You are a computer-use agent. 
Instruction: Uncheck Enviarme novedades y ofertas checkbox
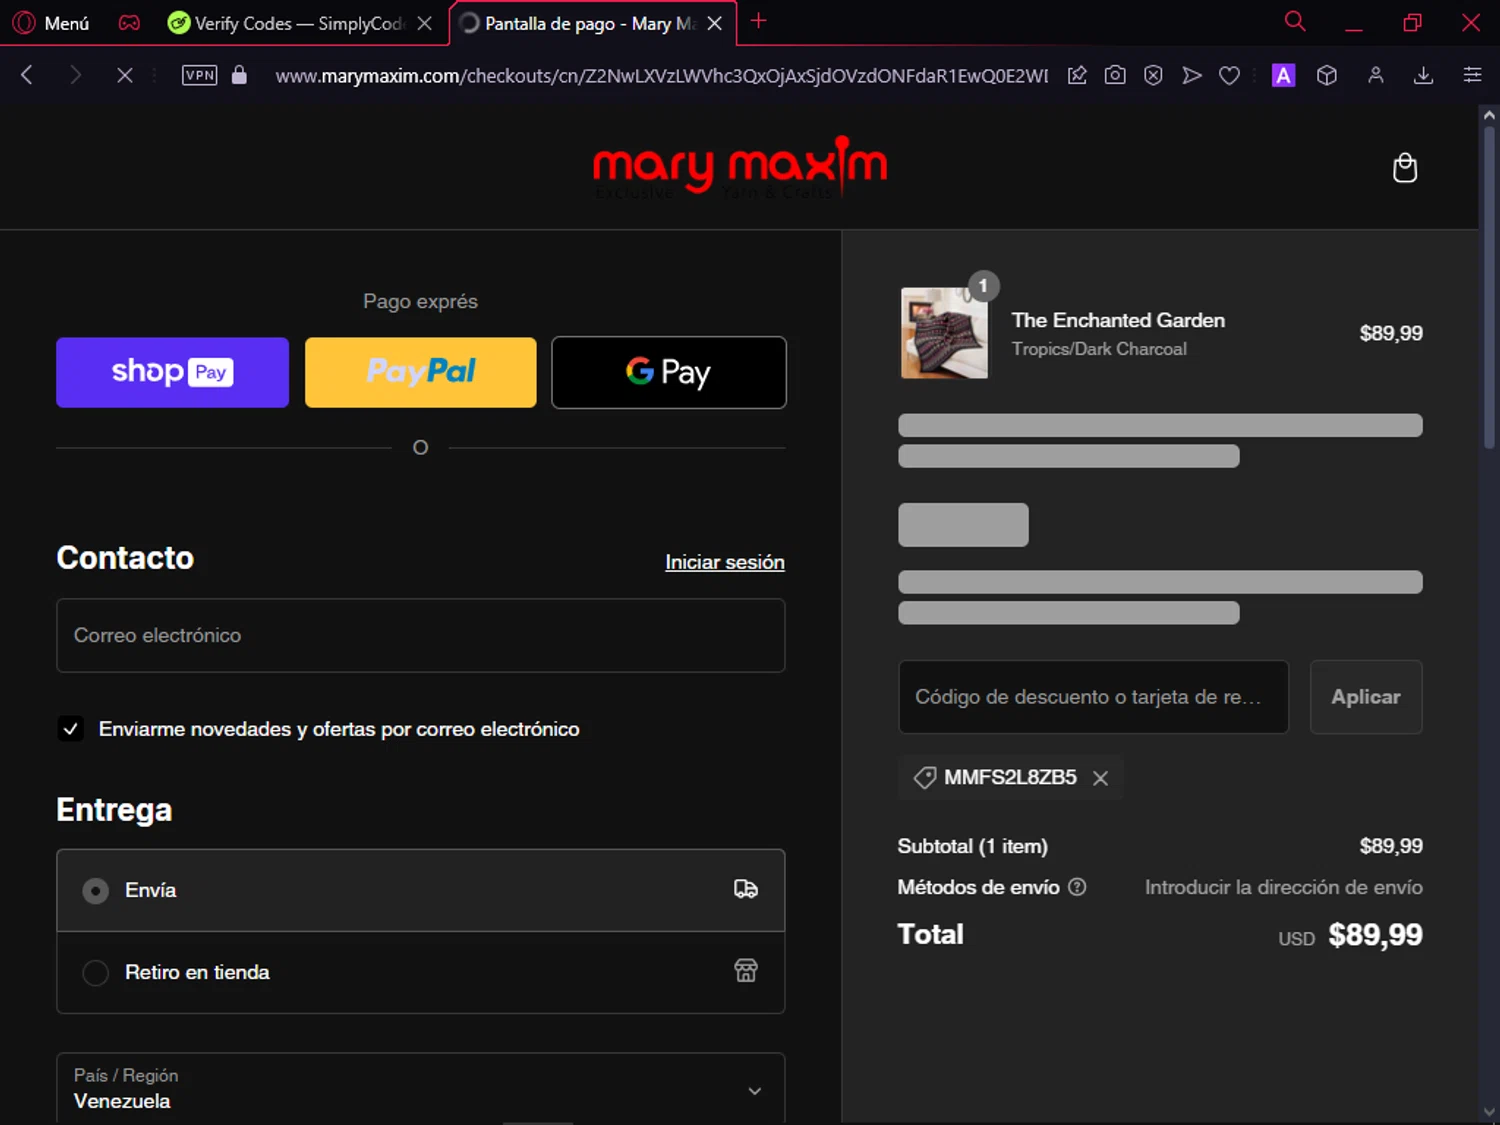pos(70,729)
